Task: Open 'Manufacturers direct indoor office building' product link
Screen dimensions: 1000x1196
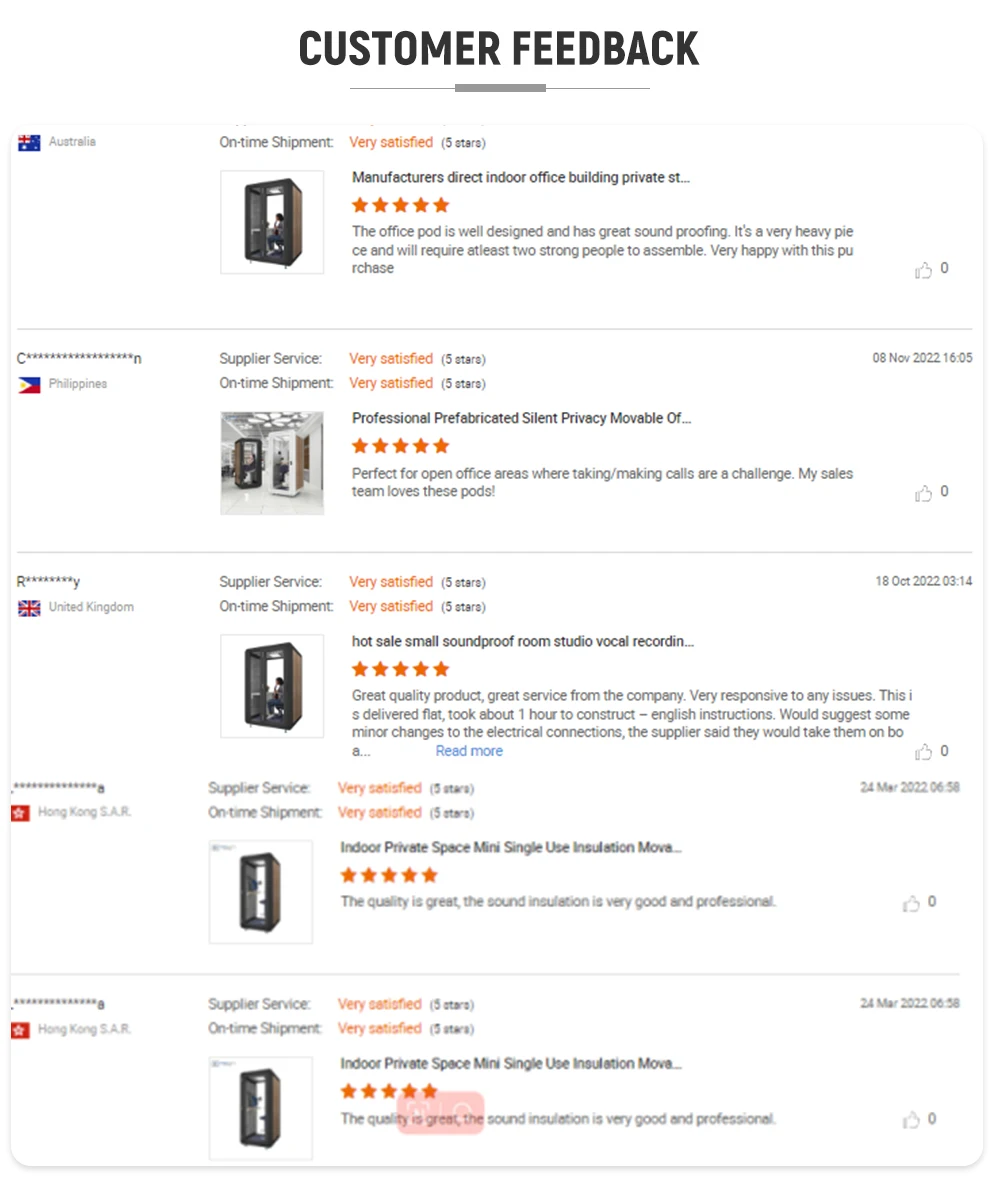Action: 520,178
